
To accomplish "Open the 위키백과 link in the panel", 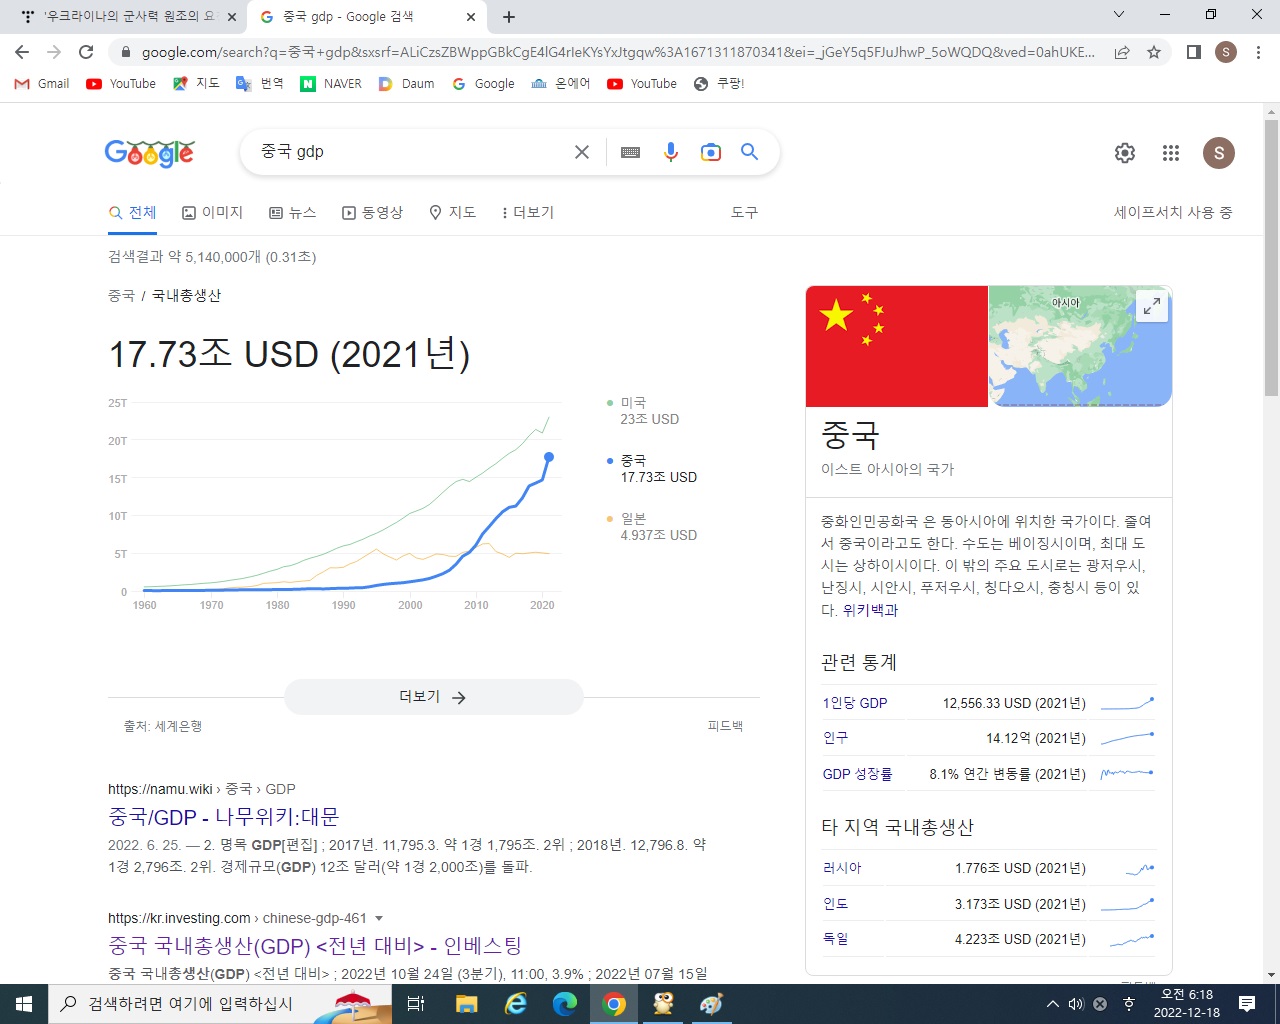I will tap(870, 610).
